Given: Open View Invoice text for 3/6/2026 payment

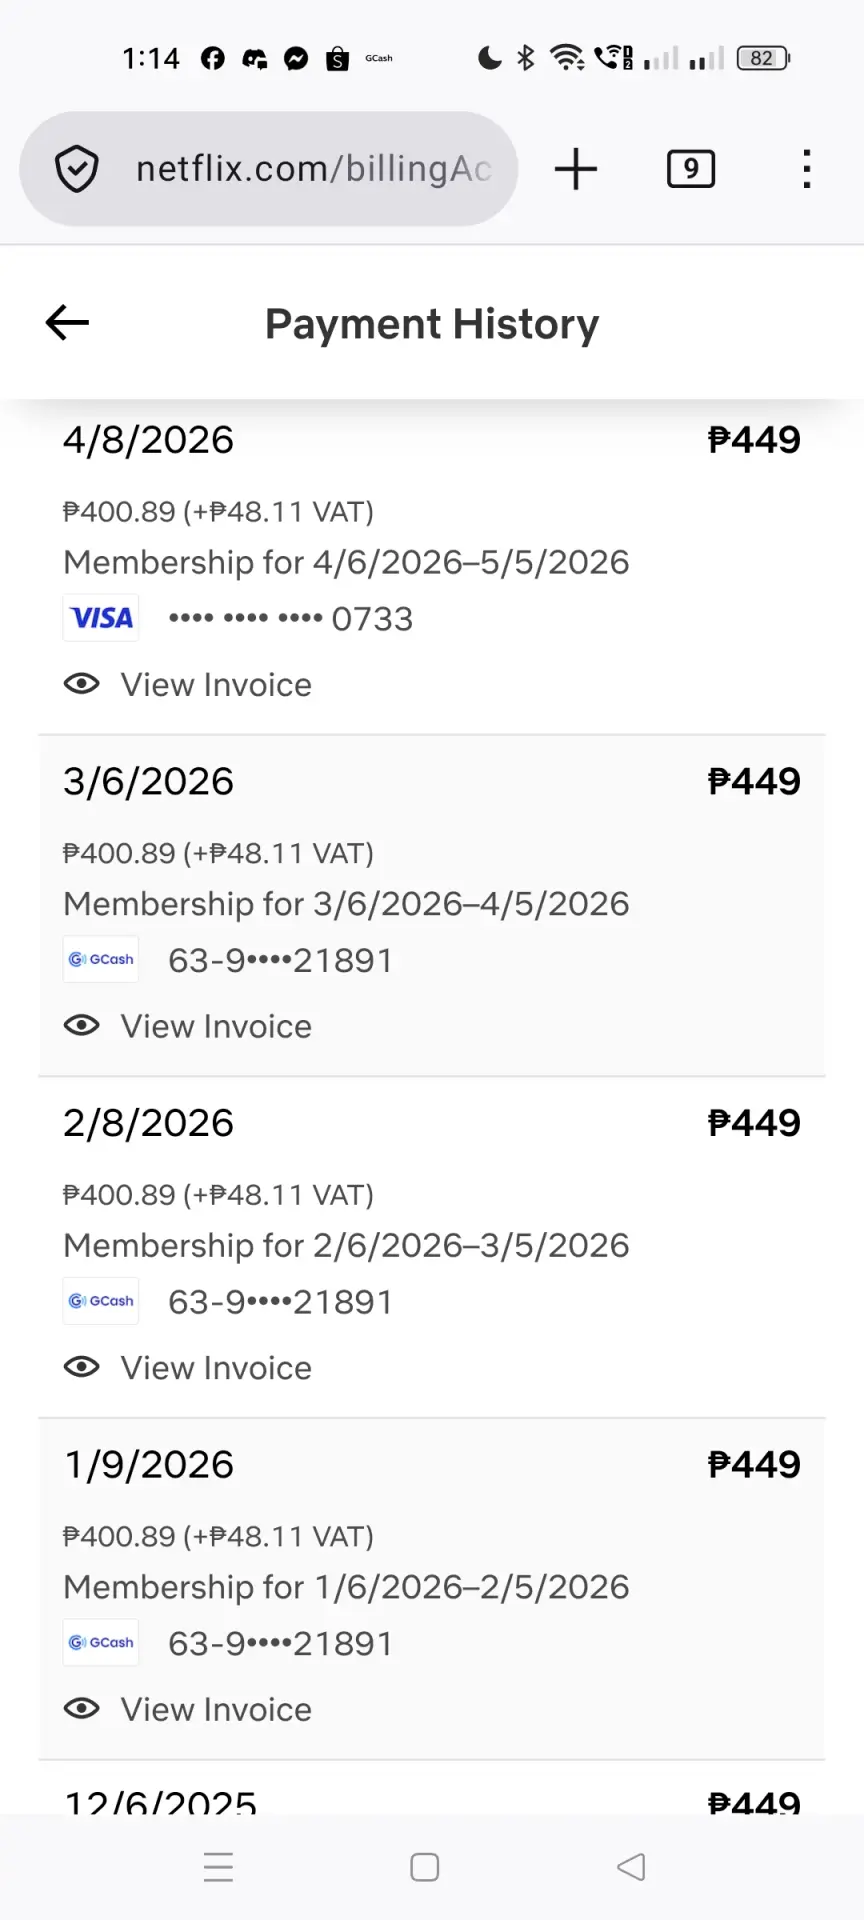Looking at the screenshot, I should [216, 1026].
